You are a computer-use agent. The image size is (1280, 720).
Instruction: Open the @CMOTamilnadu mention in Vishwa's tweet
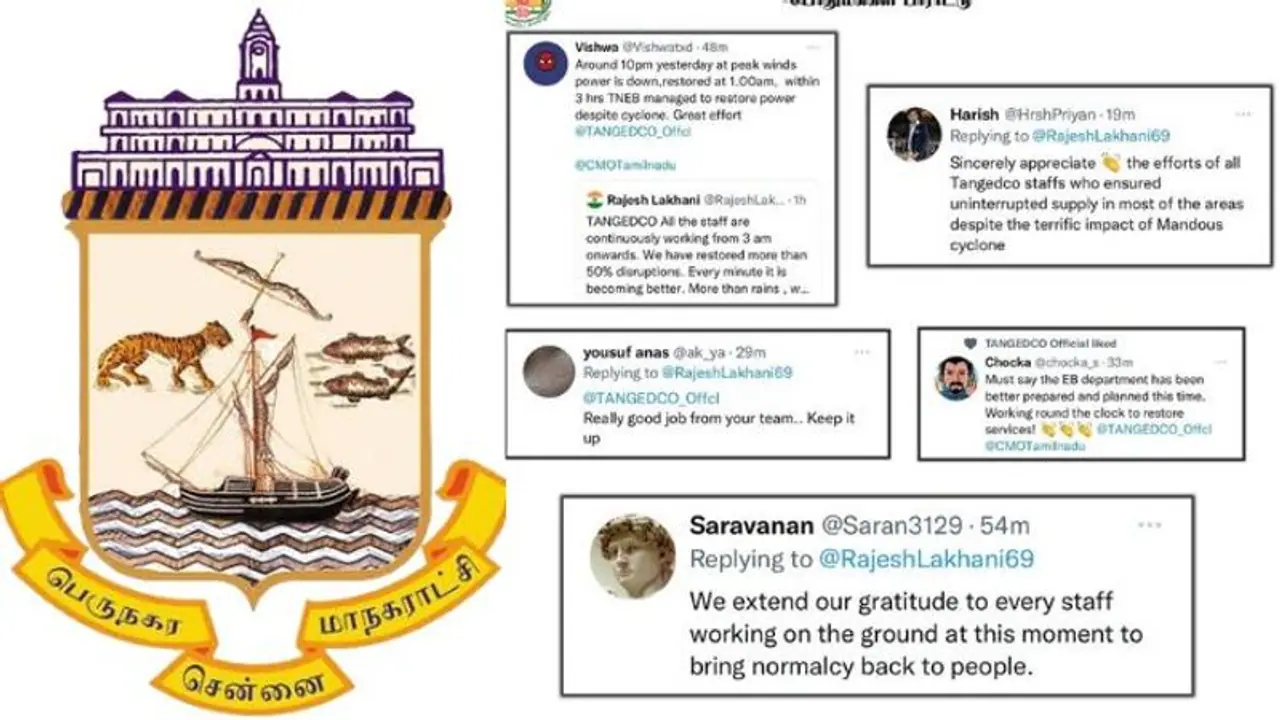612,164
